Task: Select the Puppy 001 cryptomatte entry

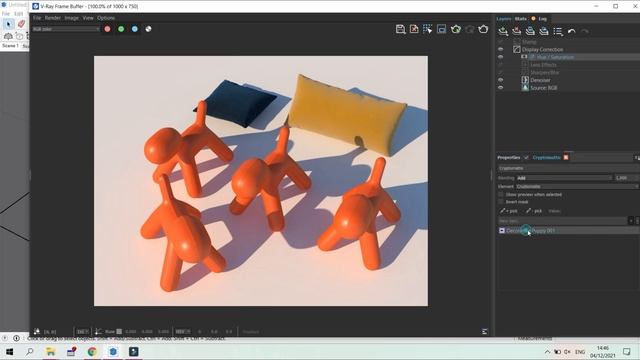Action: (x=568, y=231)
